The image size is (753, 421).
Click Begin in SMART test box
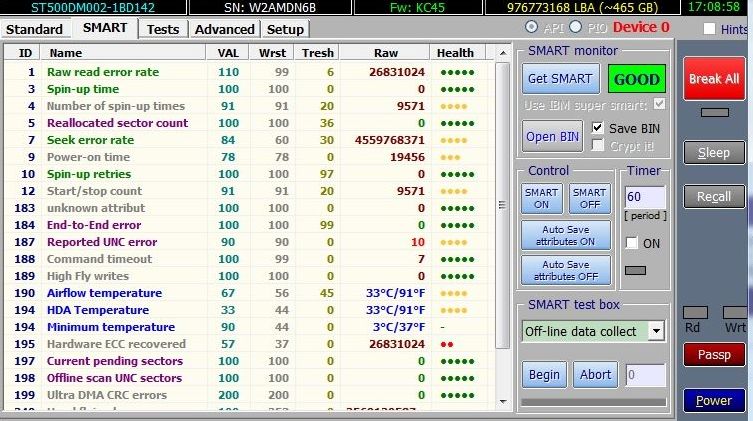click(x=544, y=374)
